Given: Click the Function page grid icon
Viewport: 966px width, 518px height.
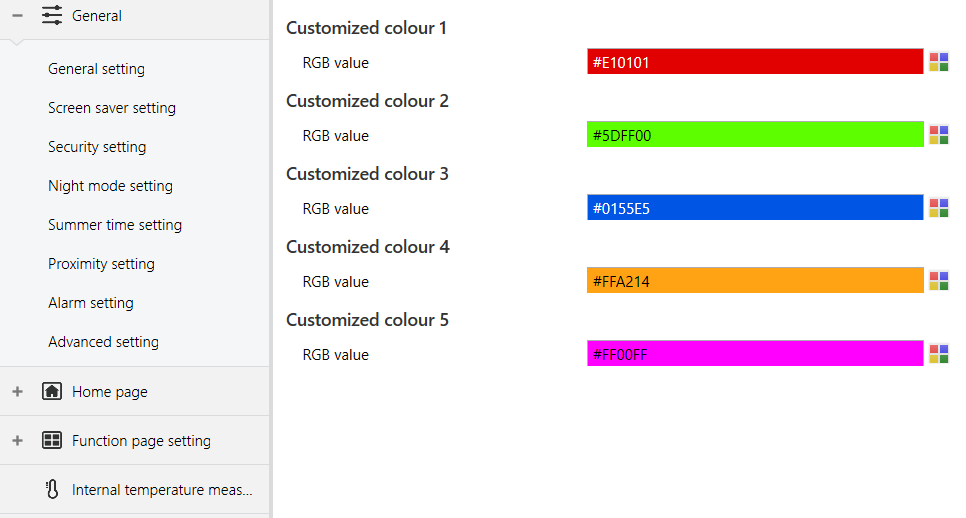Looking at the screenshot, I should pos(52,440).
